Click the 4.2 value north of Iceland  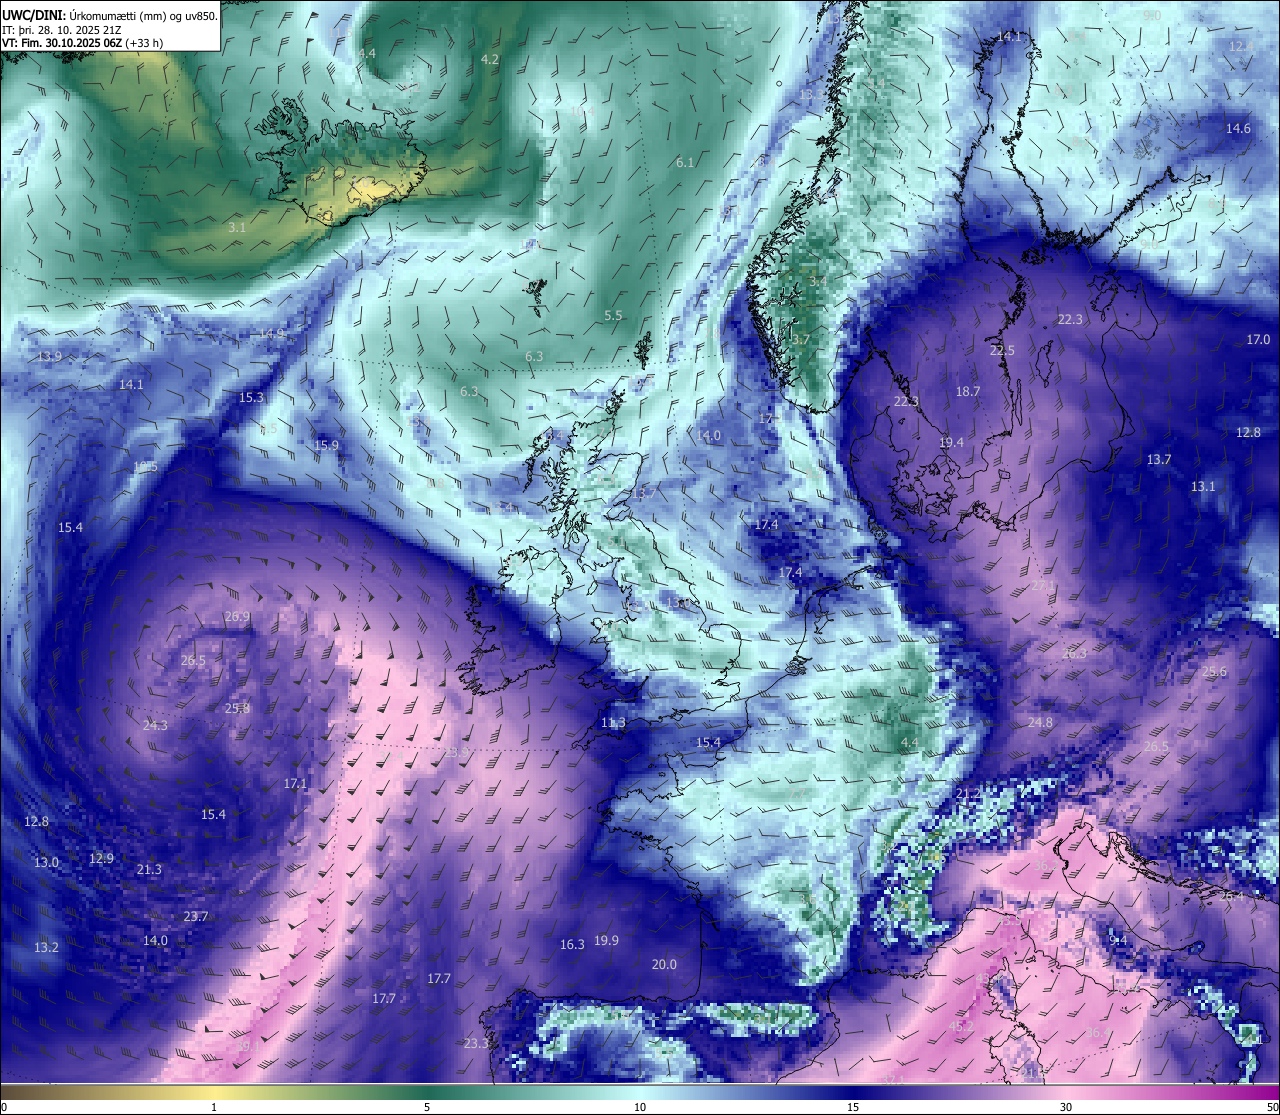pyautogui.click(x=490, y=60)
